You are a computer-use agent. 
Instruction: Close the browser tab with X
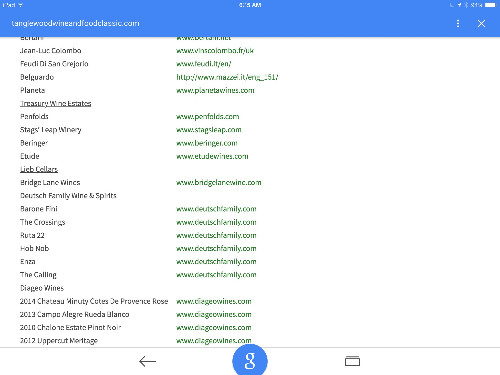click(481, 23)
